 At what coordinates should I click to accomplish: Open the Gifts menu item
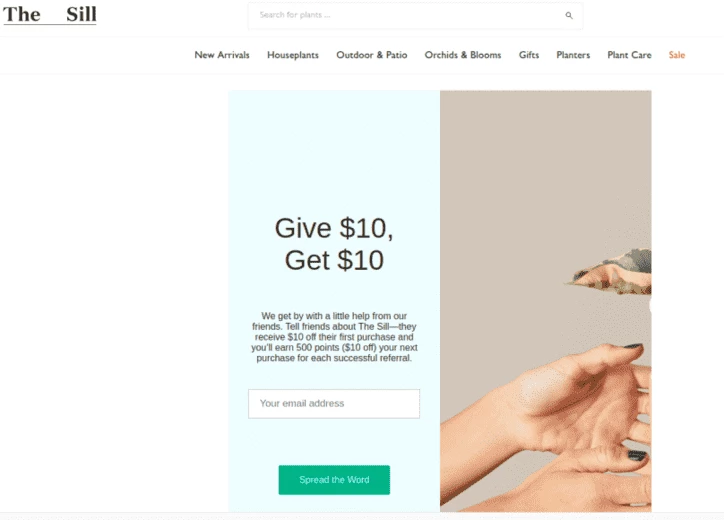point(529,55)
